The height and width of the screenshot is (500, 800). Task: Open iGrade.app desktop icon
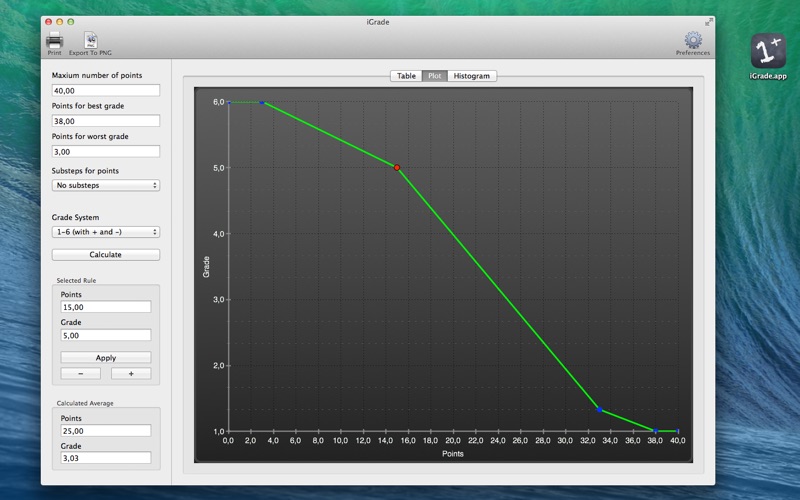768,51
